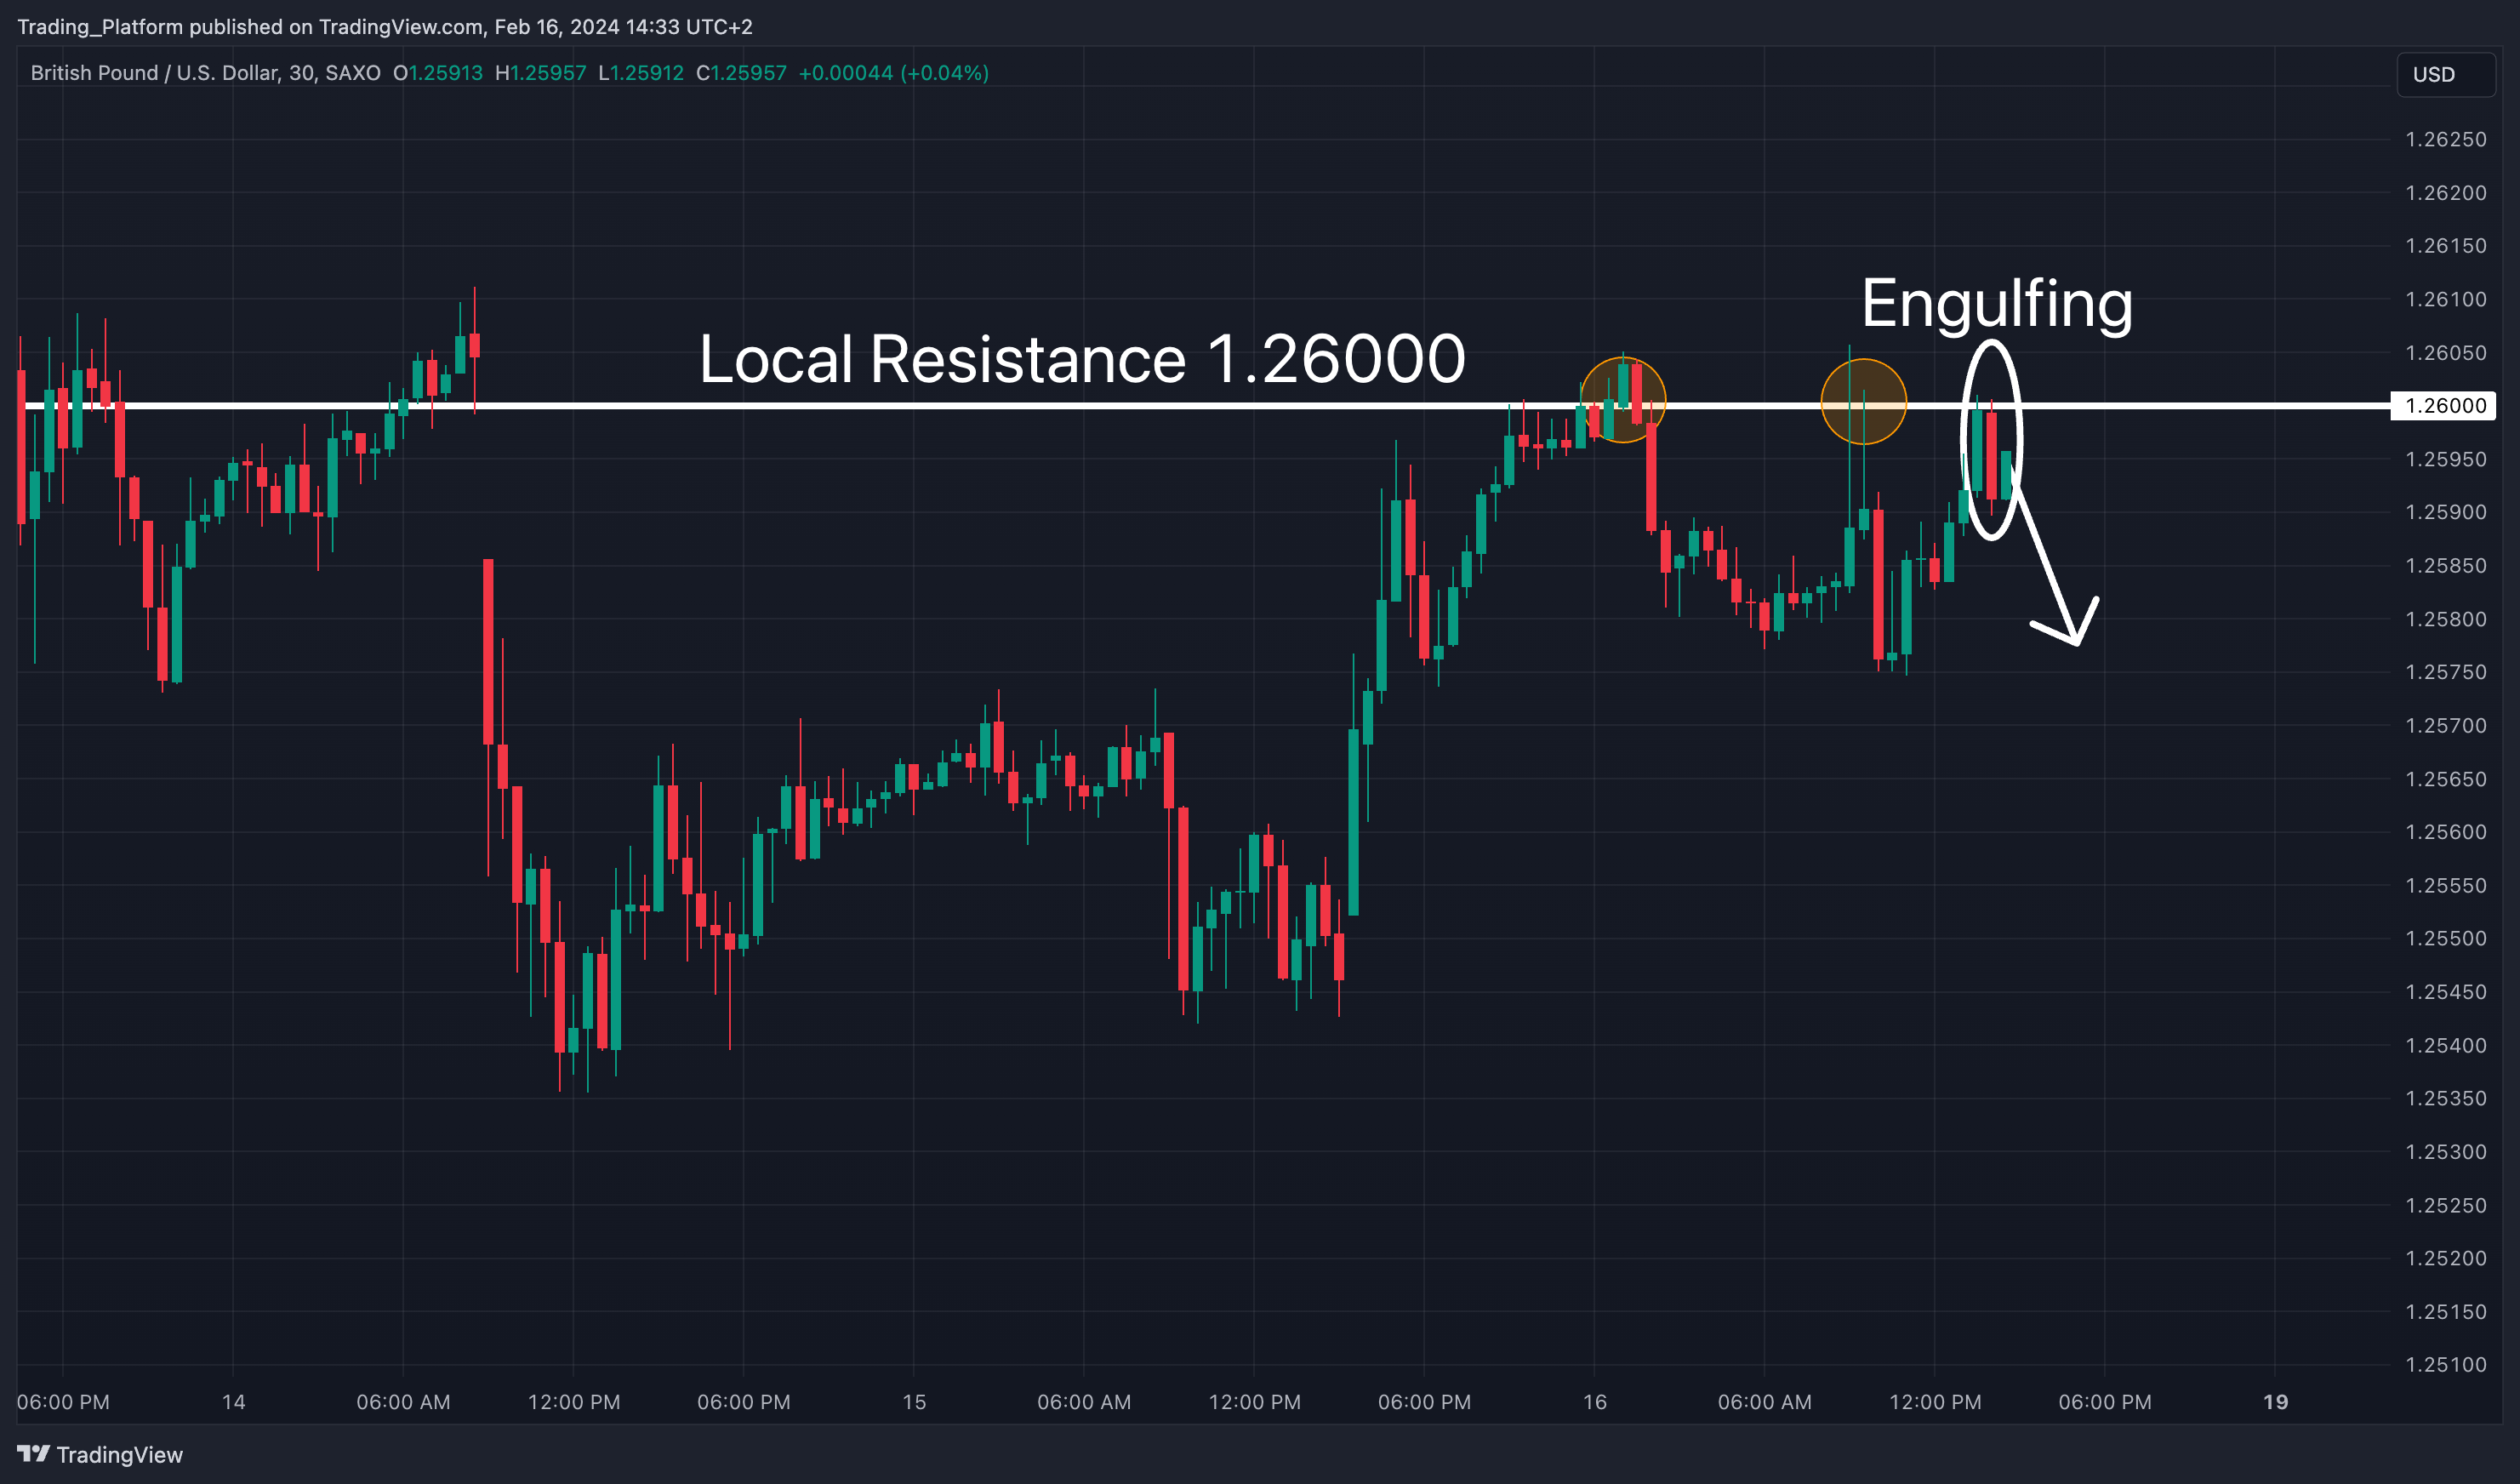Click the 1.26100 price axis label
This screenshot has width=2520, height=1484.
point(2445,299)
